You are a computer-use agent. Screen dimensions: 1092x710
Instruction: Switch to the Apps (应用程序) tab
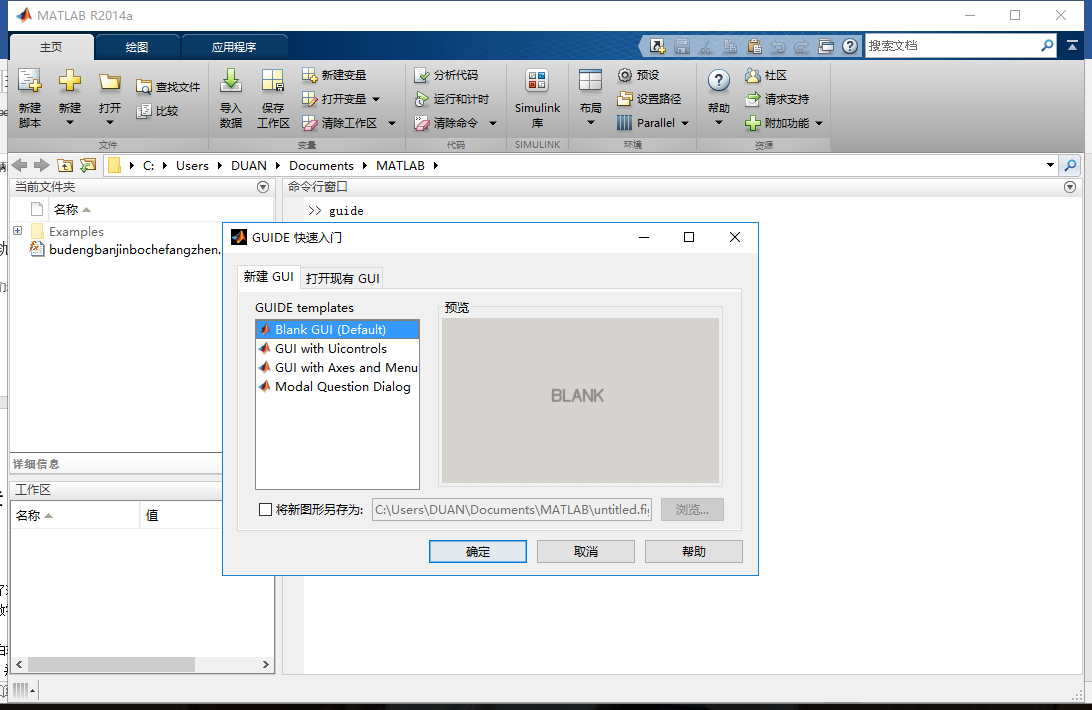234,47
